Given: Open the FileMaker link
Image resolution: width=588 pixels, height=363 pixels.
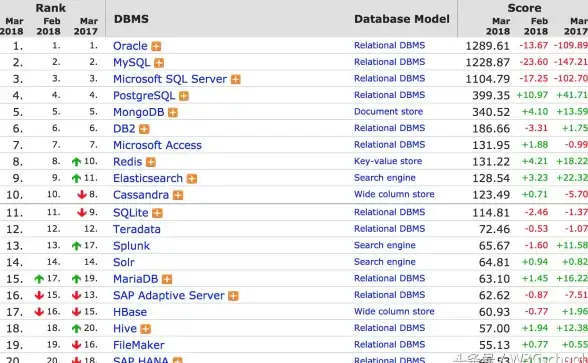Looking at the screenshot, I should click(x=139, y=345).
